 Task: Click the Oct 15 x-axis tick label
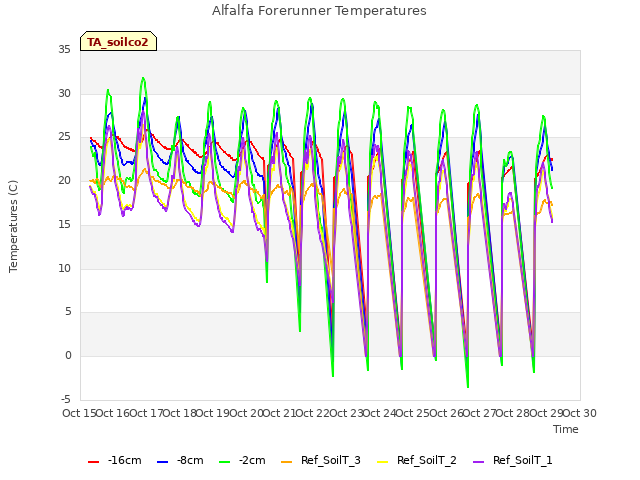[79, 413]
